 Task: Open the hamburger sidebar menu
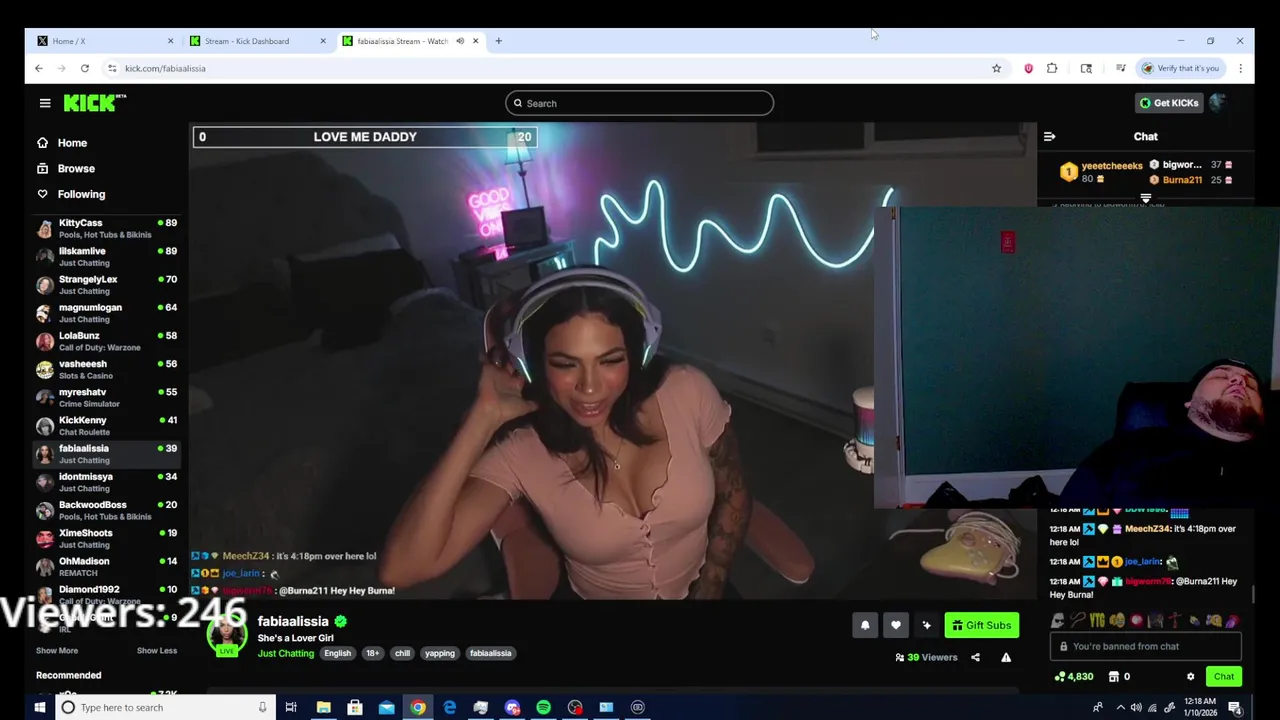pos(45,103)
